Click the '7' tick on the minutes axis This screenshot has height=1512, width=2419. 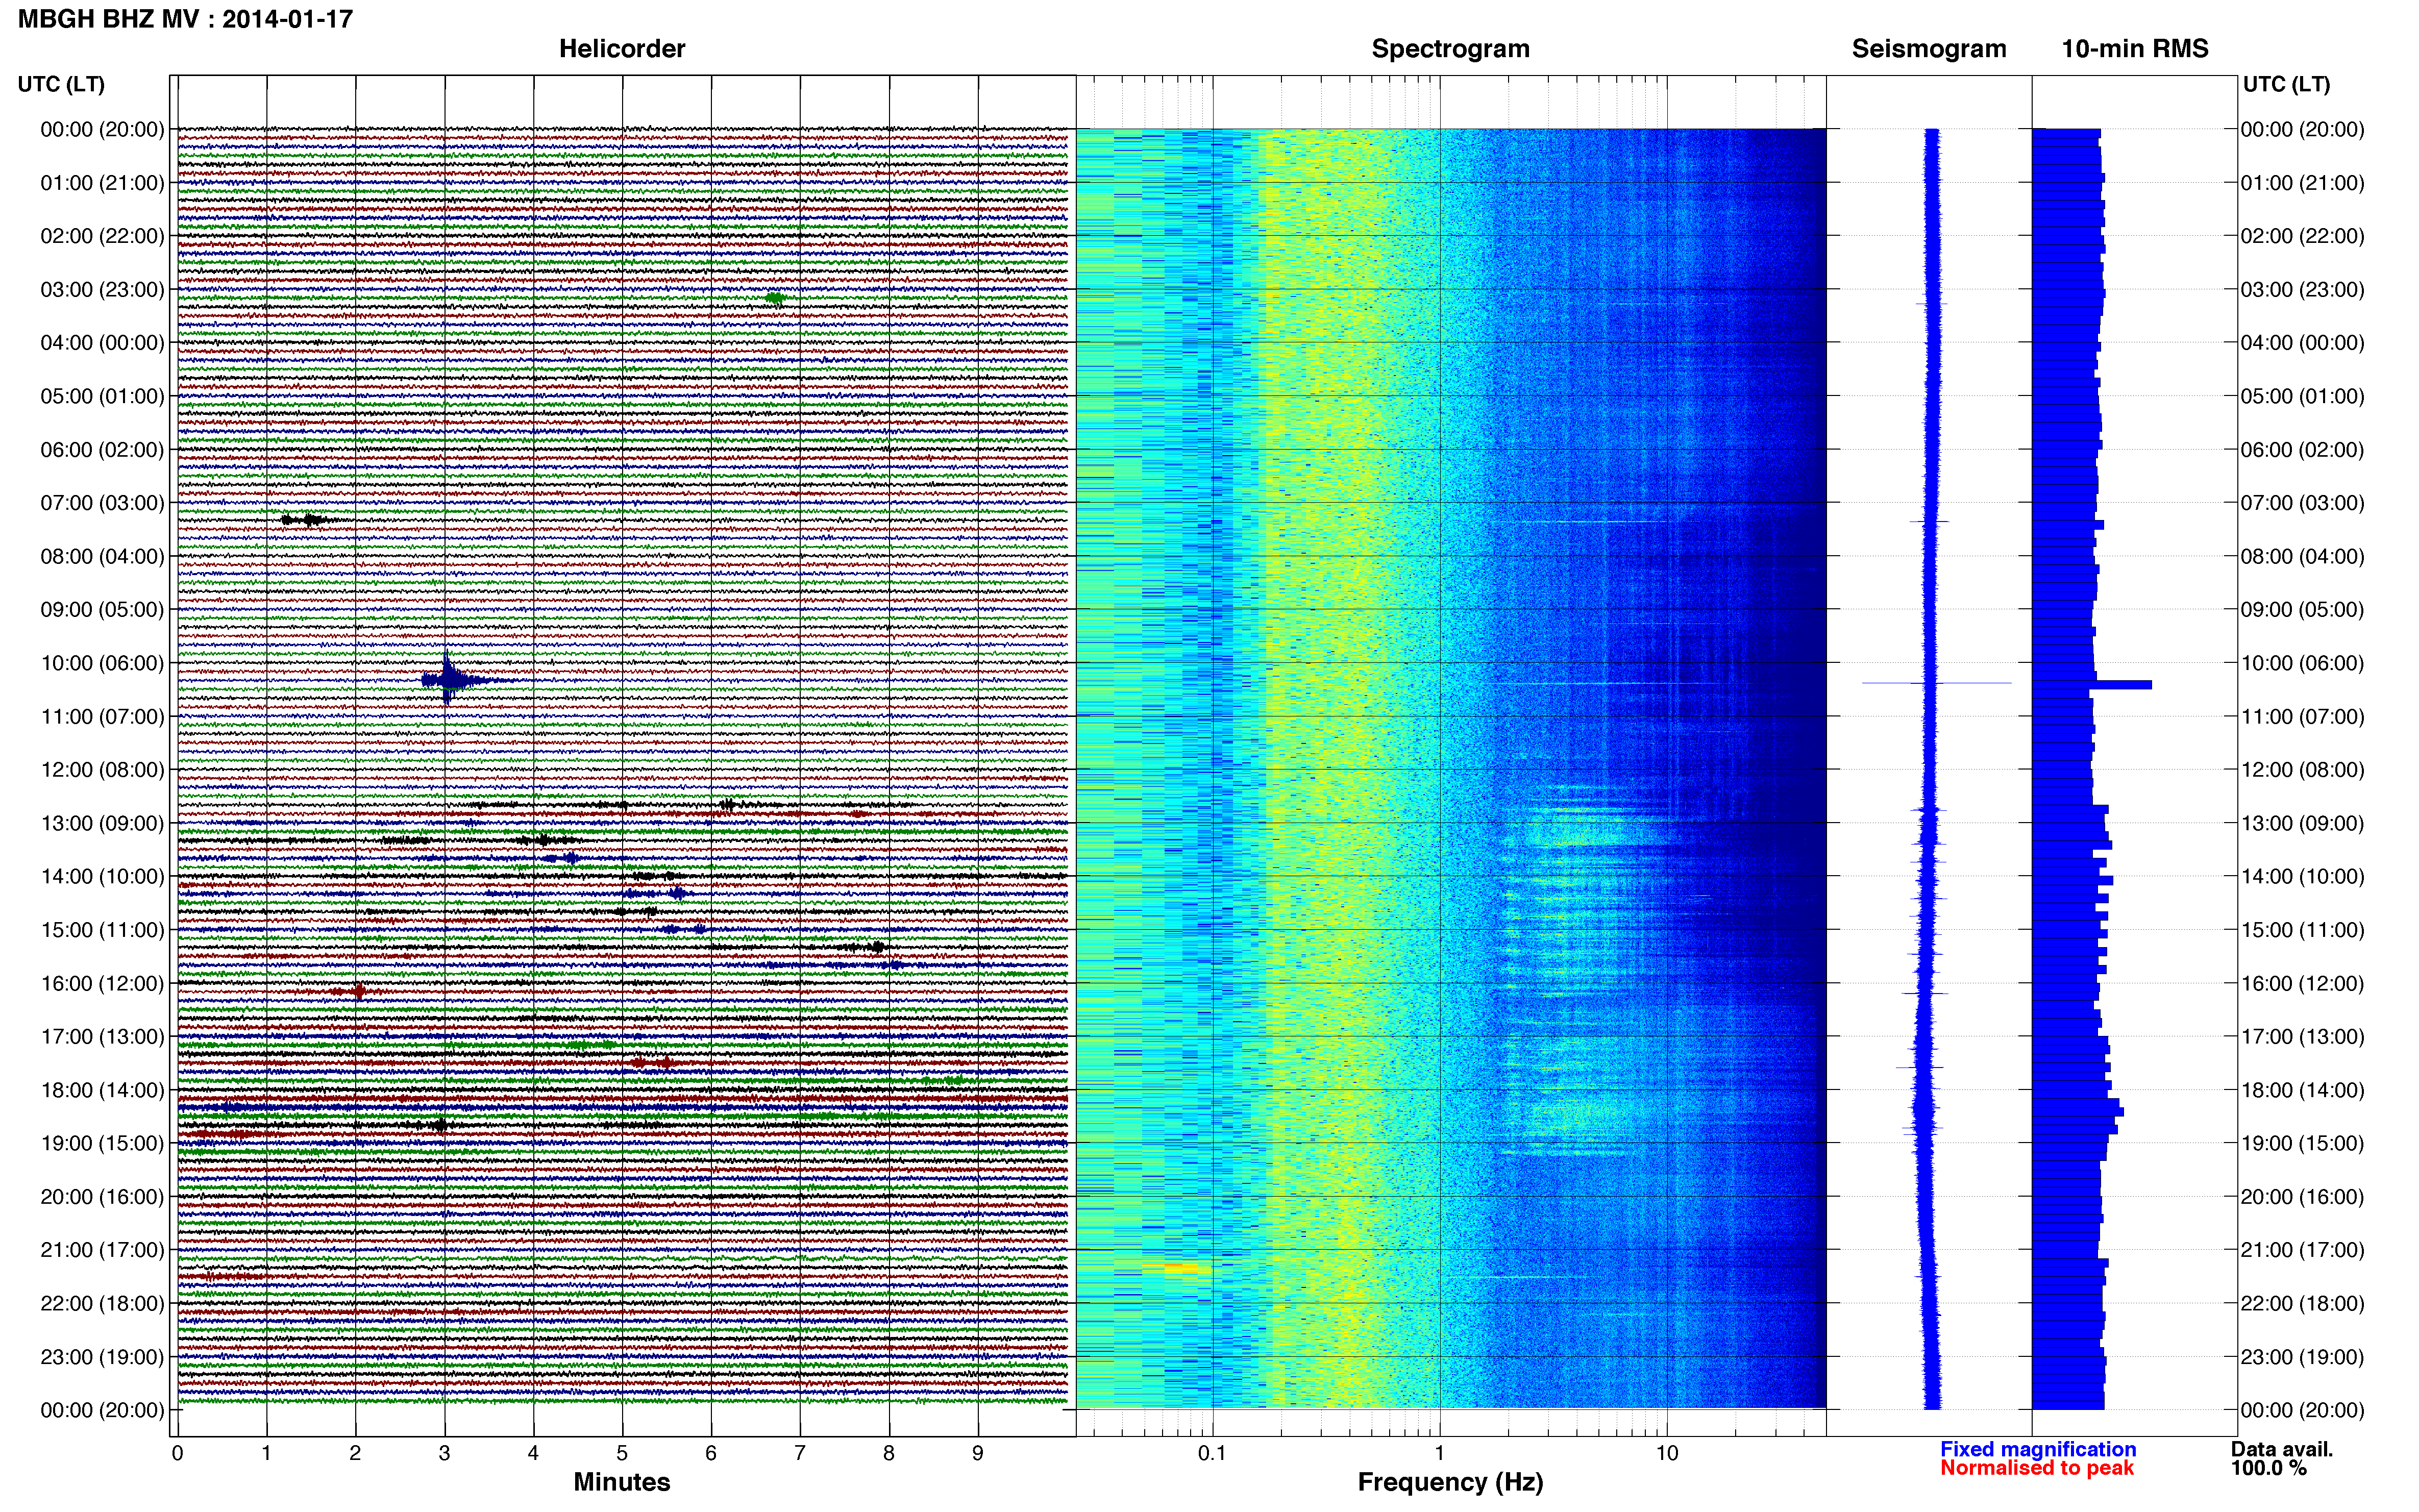pos(800,1453)
